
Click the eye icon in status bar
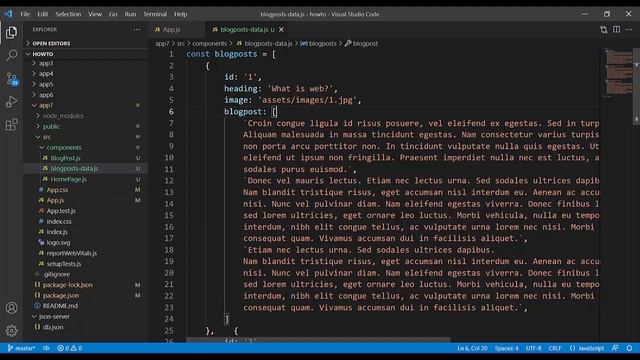(x=46, y=348)
